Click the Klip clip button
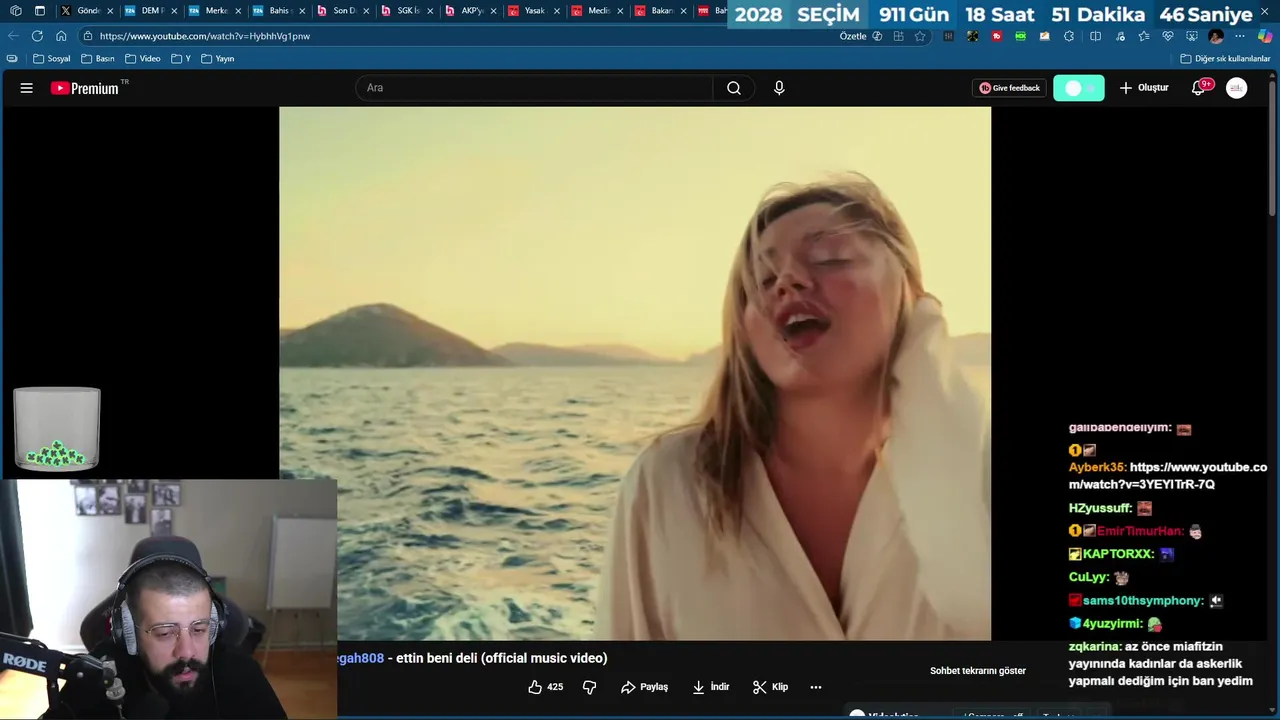Image resolution: width=1280 pixels, height=720 pixels. (x=771, y=687)
